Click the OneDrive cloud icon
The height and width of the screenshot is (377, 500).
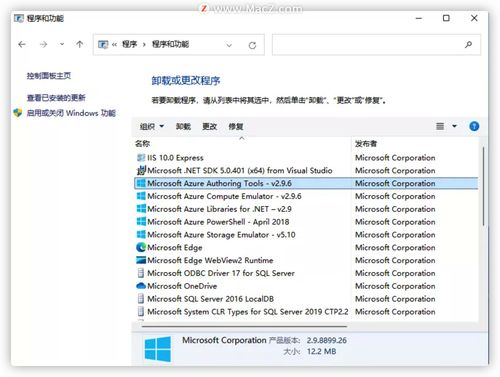click(141, 286)
